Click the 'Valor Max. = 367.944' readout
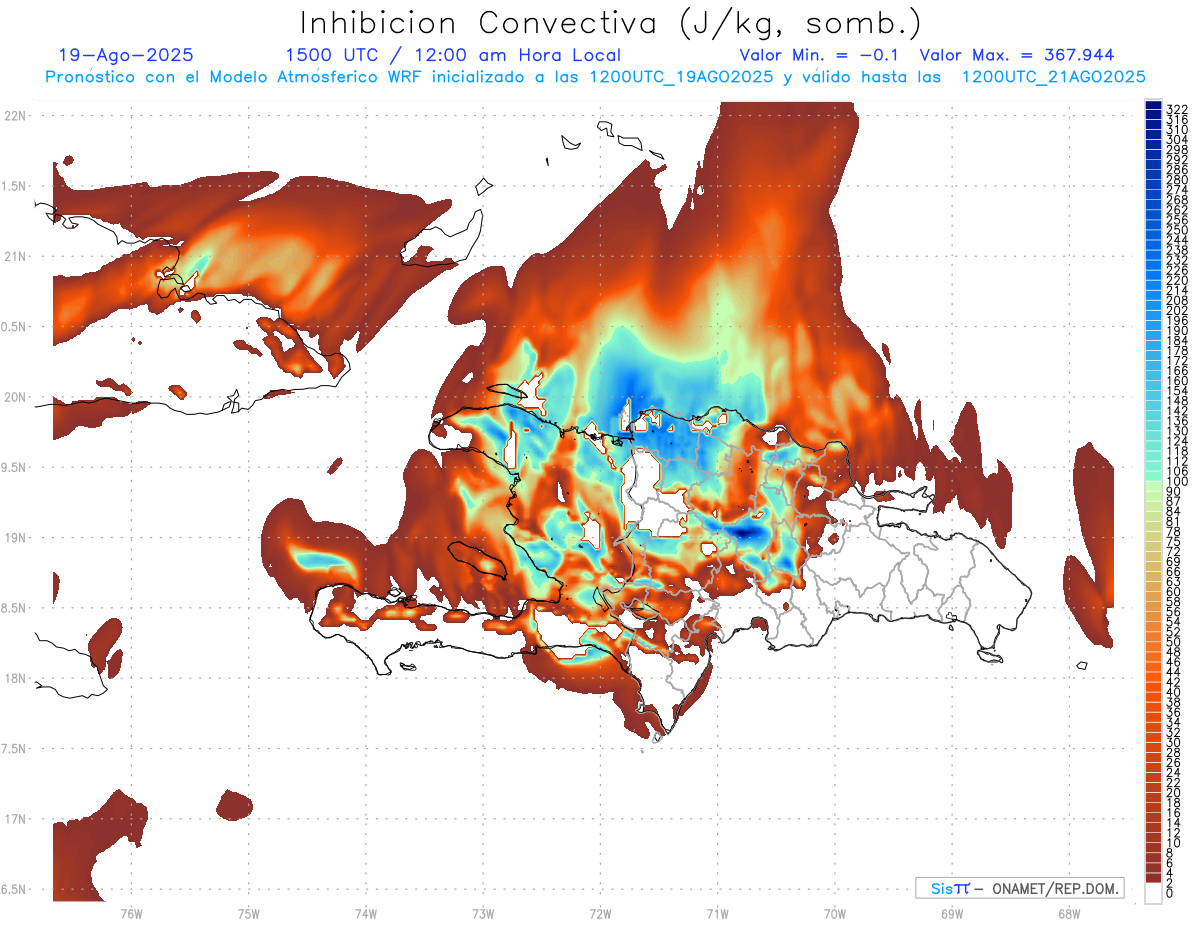1200x927 pixels. coord(1017,55)
